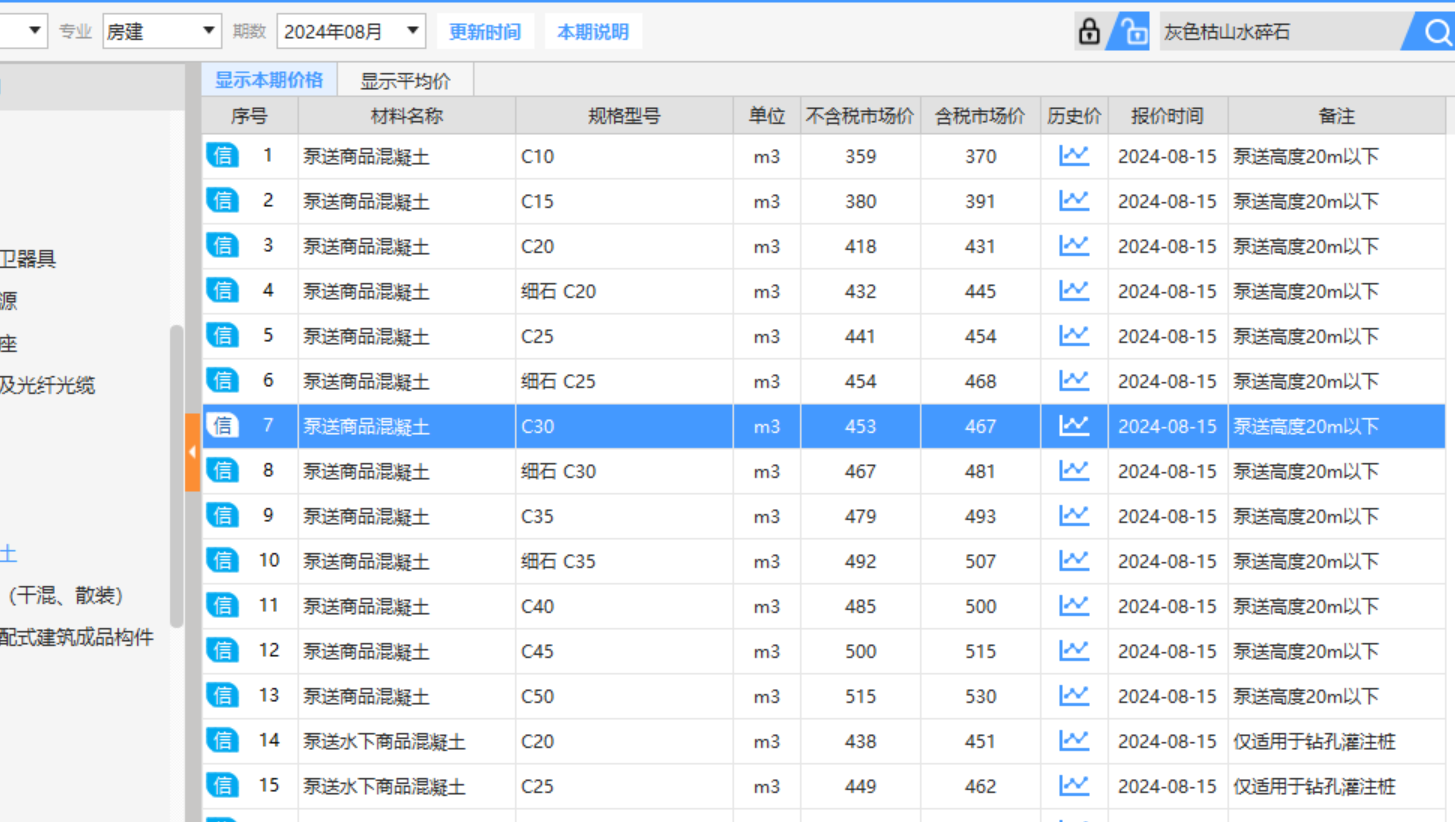The width and height of the screenshot is (1455, 822).
Task: Click the left sidebar vertical scrollbar
Action: [177, 475]
